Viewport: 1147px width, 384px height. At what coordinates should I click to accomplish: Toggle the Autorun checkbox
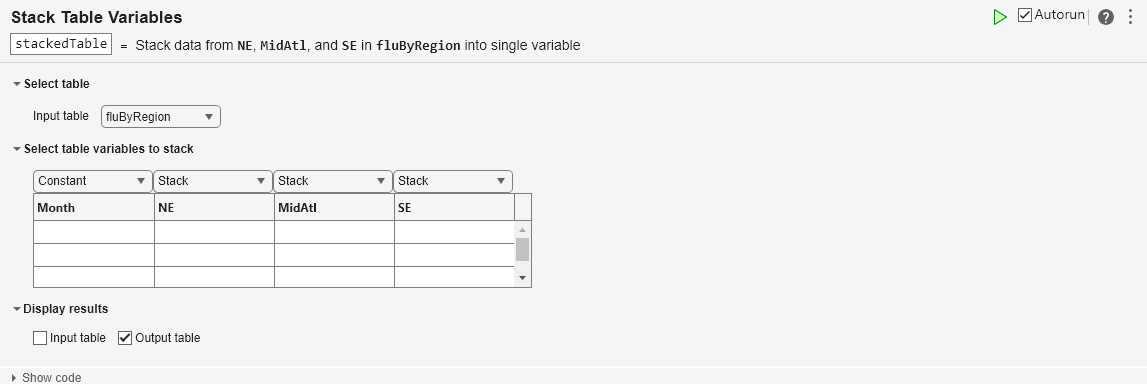[1025, 15]
